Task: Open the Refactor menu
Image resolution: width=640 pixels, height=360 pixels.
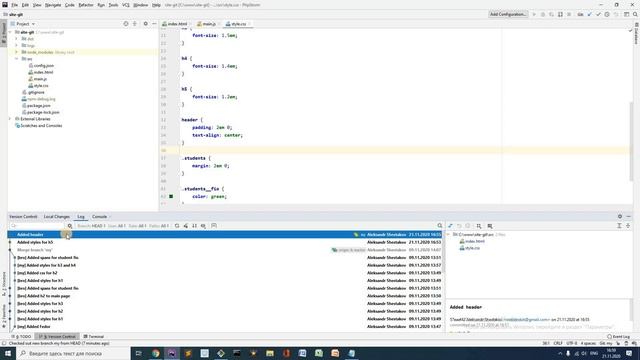Action: pos(86,5)
